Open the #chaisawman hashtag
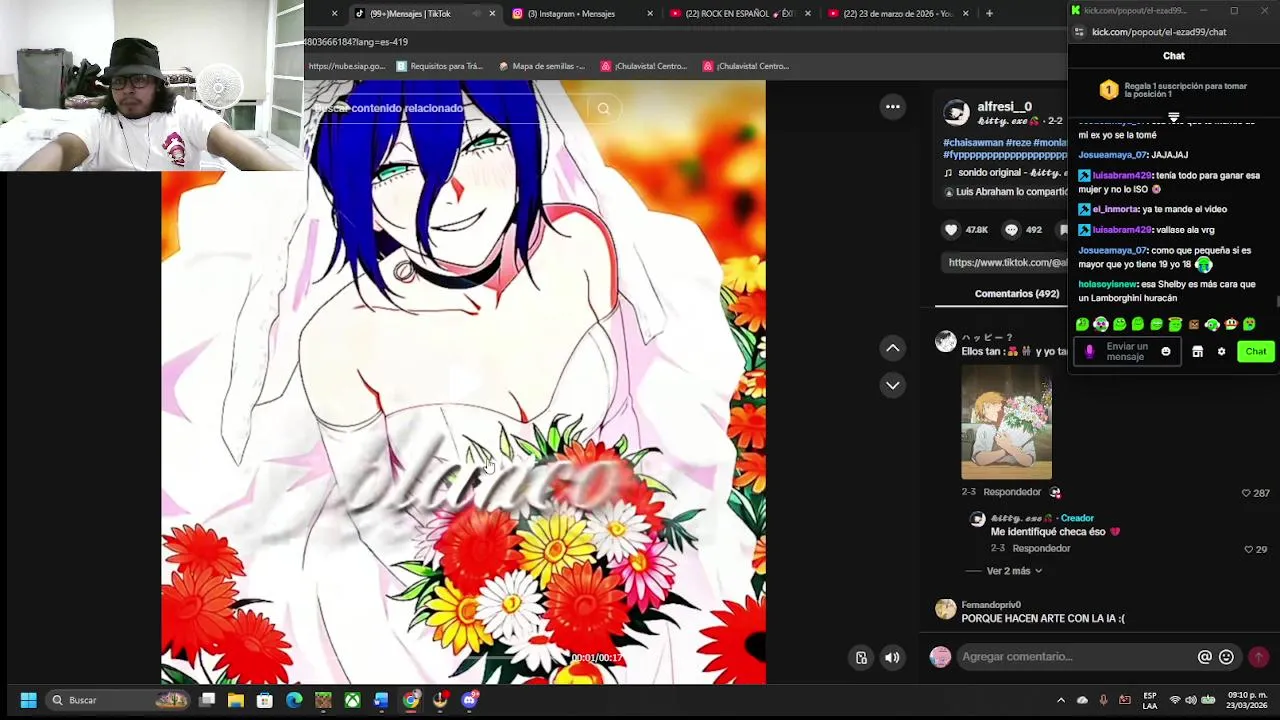1280x720 pixels. coord(973,143)
